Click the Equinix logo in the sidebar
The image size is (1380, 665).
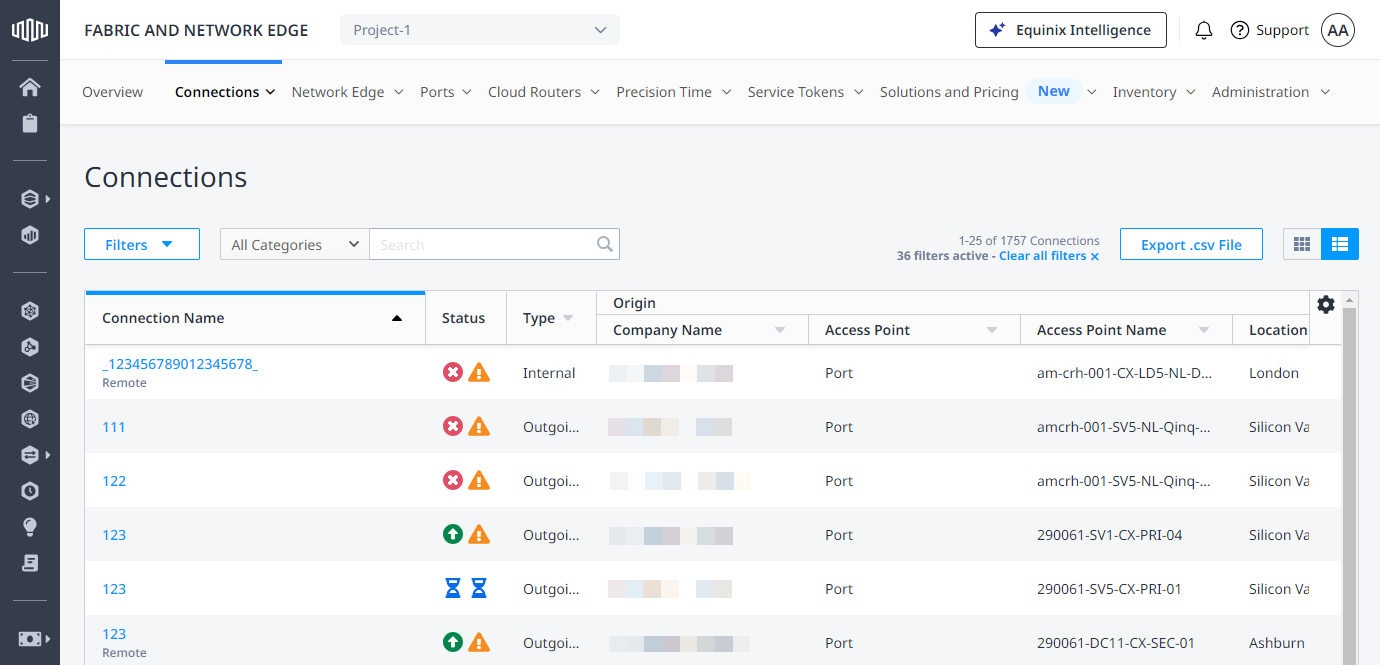[x=30, y=30]
